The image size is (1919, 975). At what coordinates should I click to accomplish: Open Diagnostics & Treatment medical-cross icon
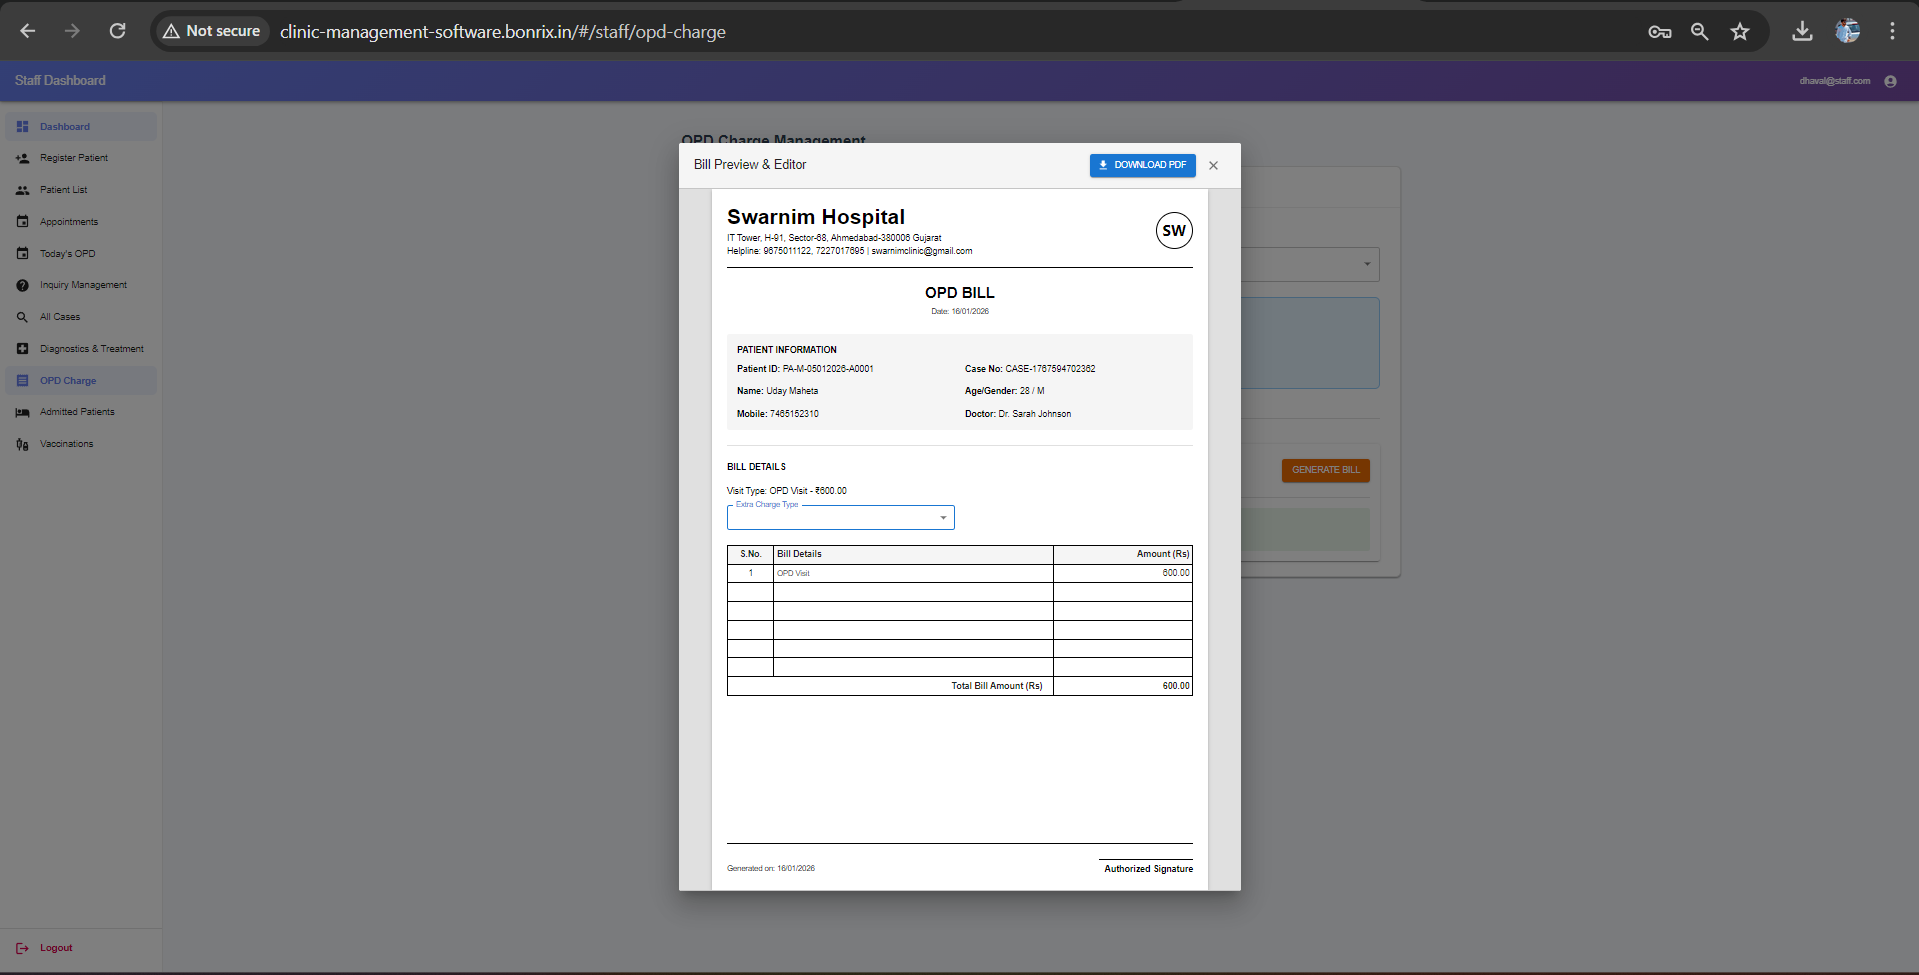pos(22,348)
